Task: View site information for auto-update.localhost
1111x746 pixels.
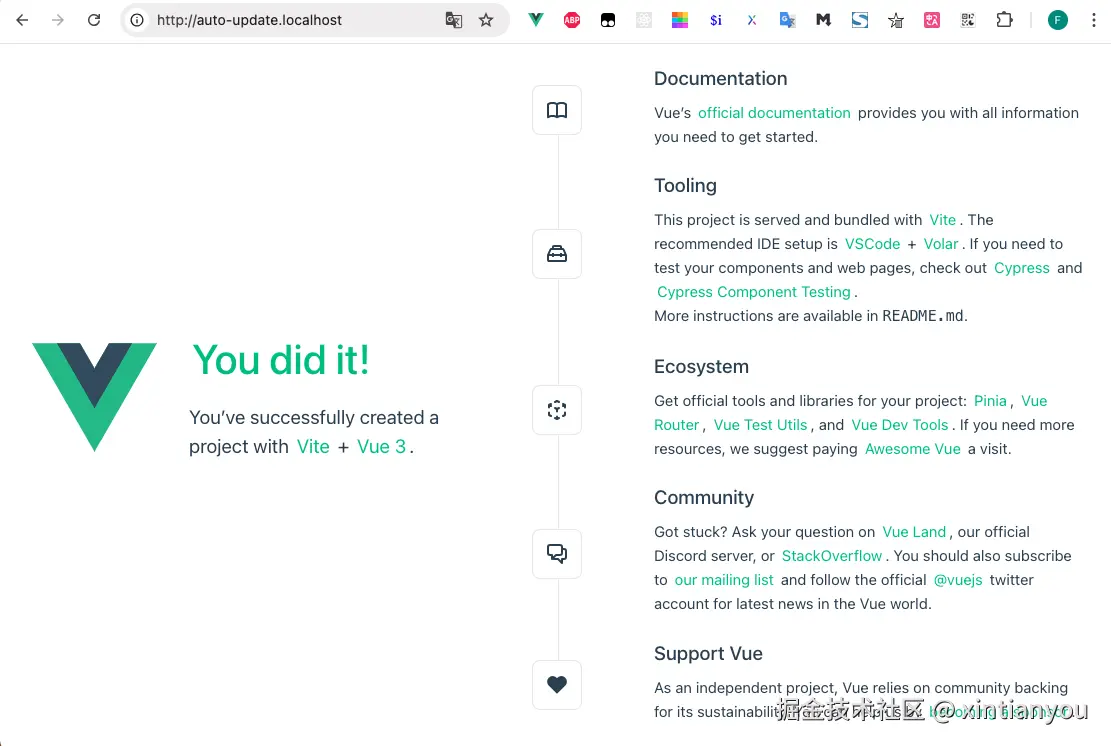Action: tap(138, 20)
